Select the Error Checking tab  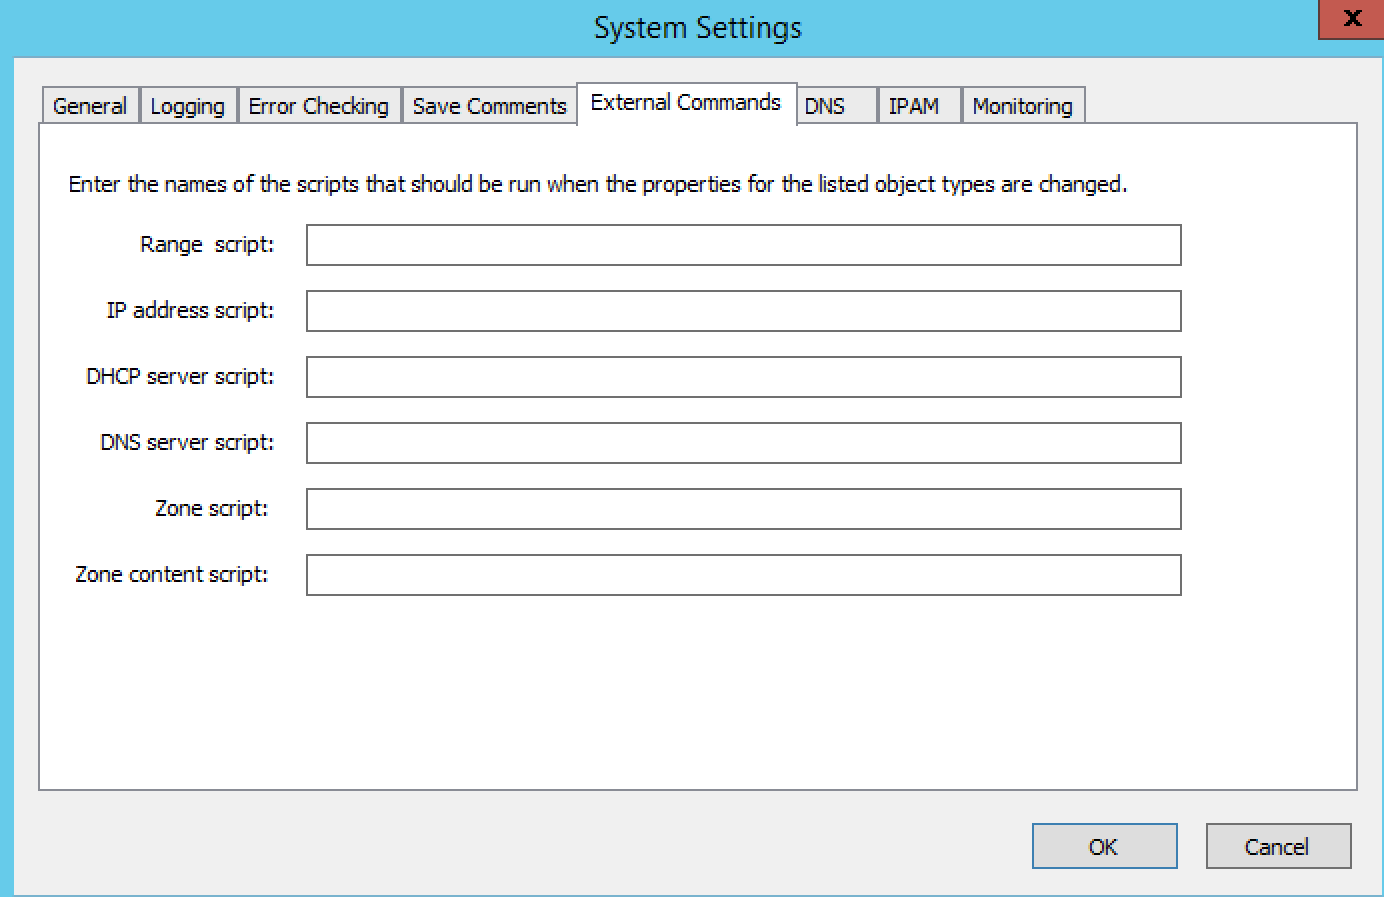[x=319, y=106]
